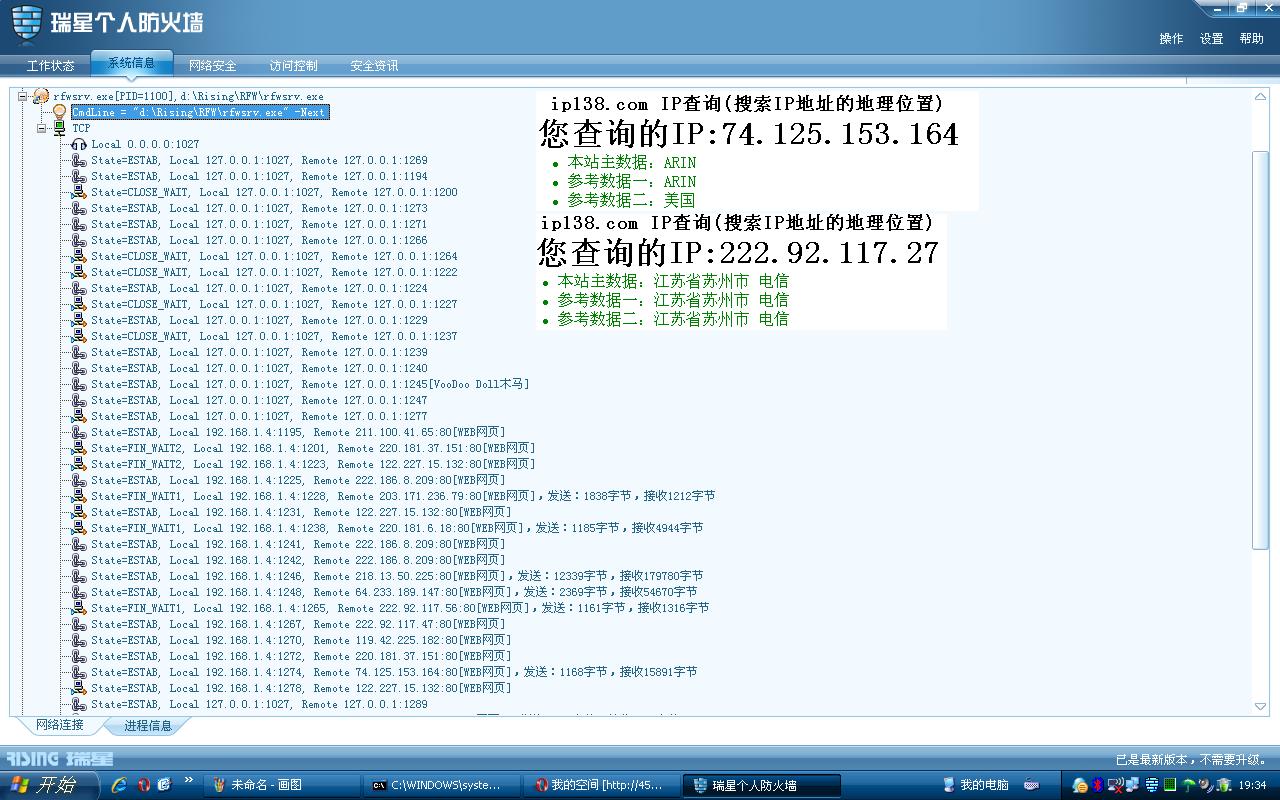Switch to the 工作状态 tab
The image size is (1280, 800).
[x=50, y=66]
